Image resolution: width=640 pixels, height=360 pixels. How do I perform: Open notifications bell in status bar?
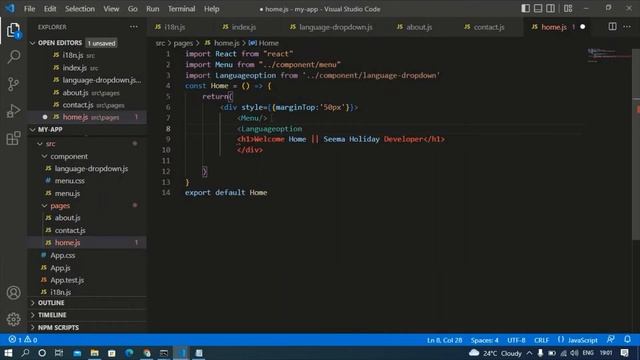627,340
